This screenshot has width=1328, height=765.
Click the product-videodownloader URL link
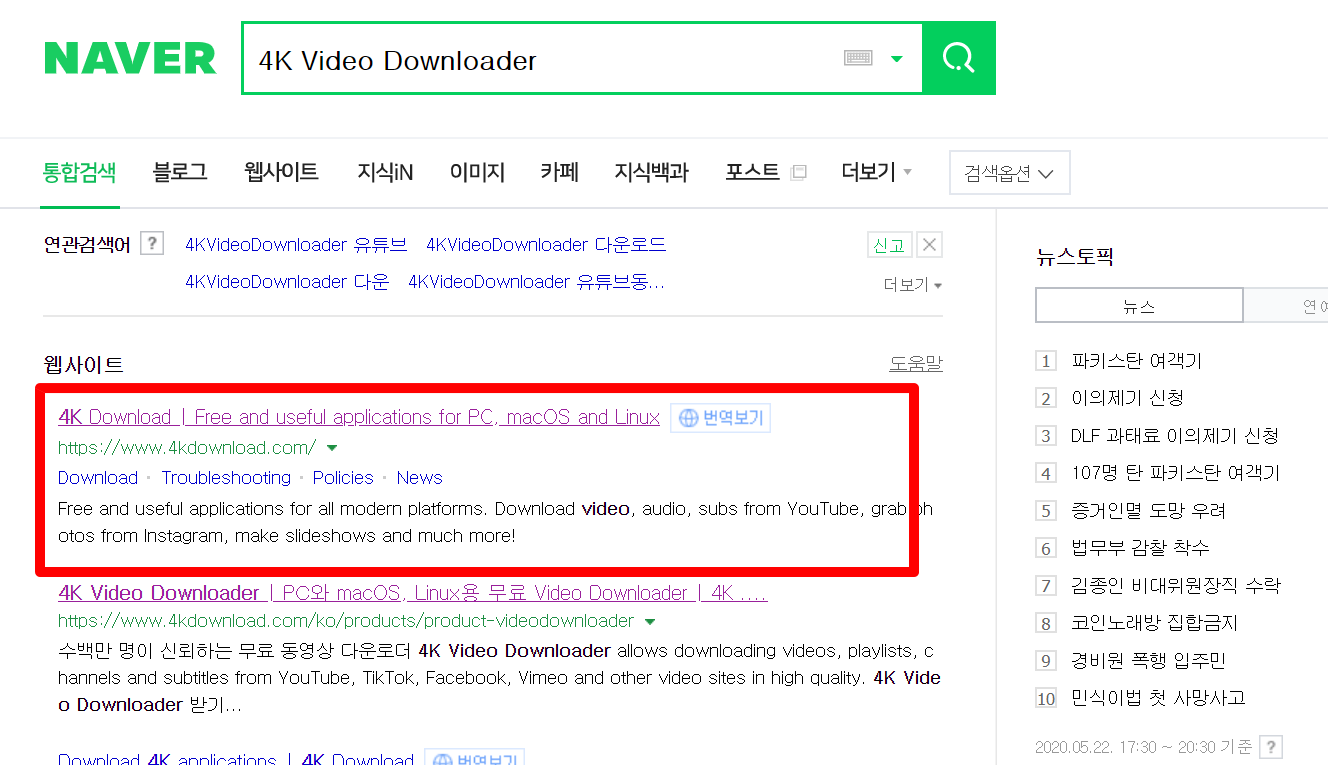coord(346,621)
